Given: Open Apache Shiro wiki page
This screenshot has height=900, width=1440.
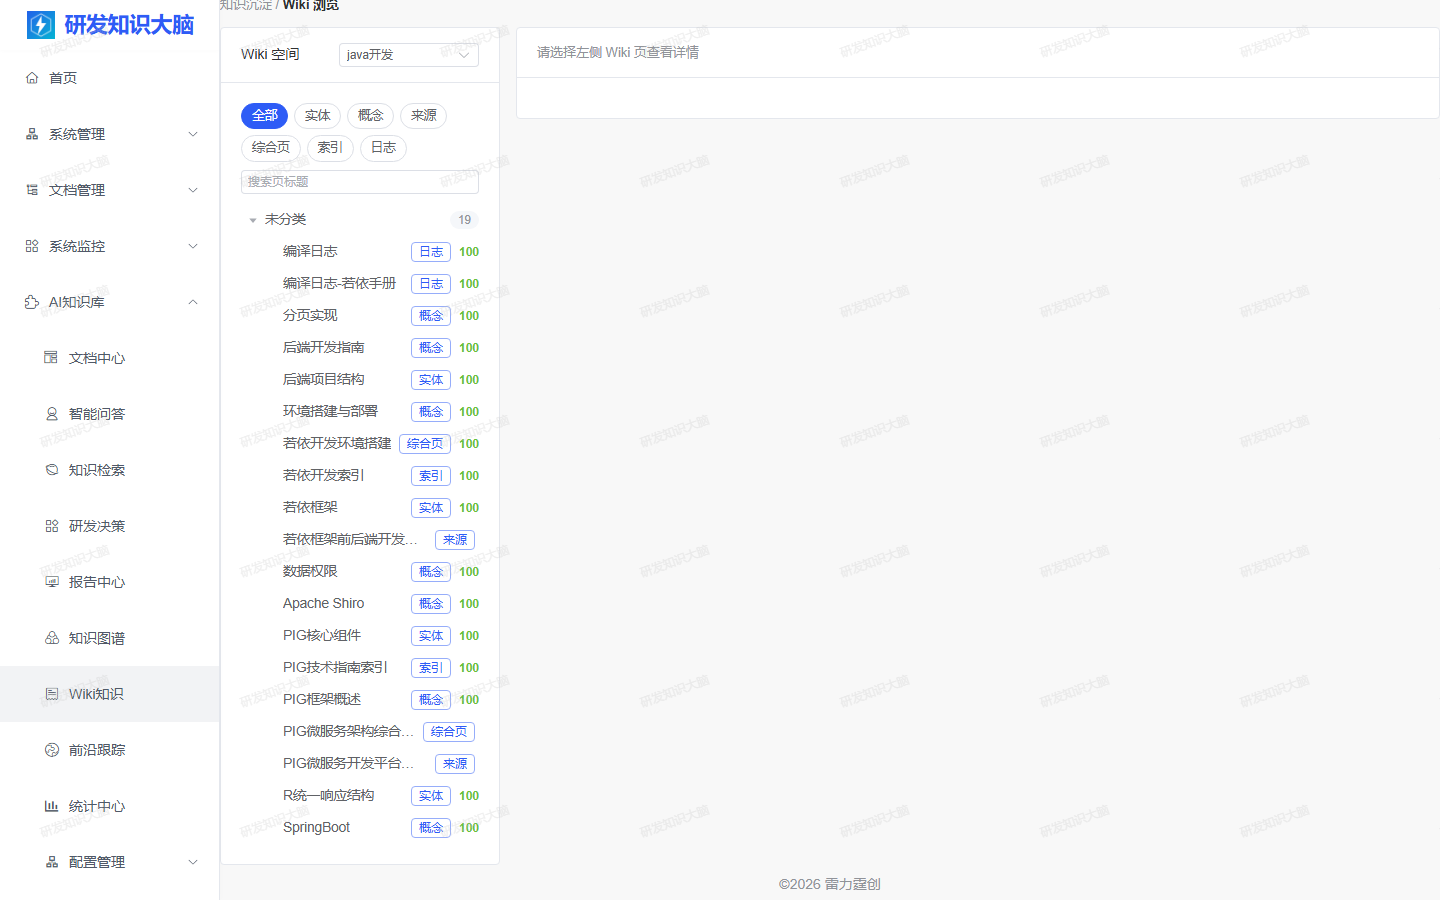Looking at the screenshot, I should click(x=323, y=604).
